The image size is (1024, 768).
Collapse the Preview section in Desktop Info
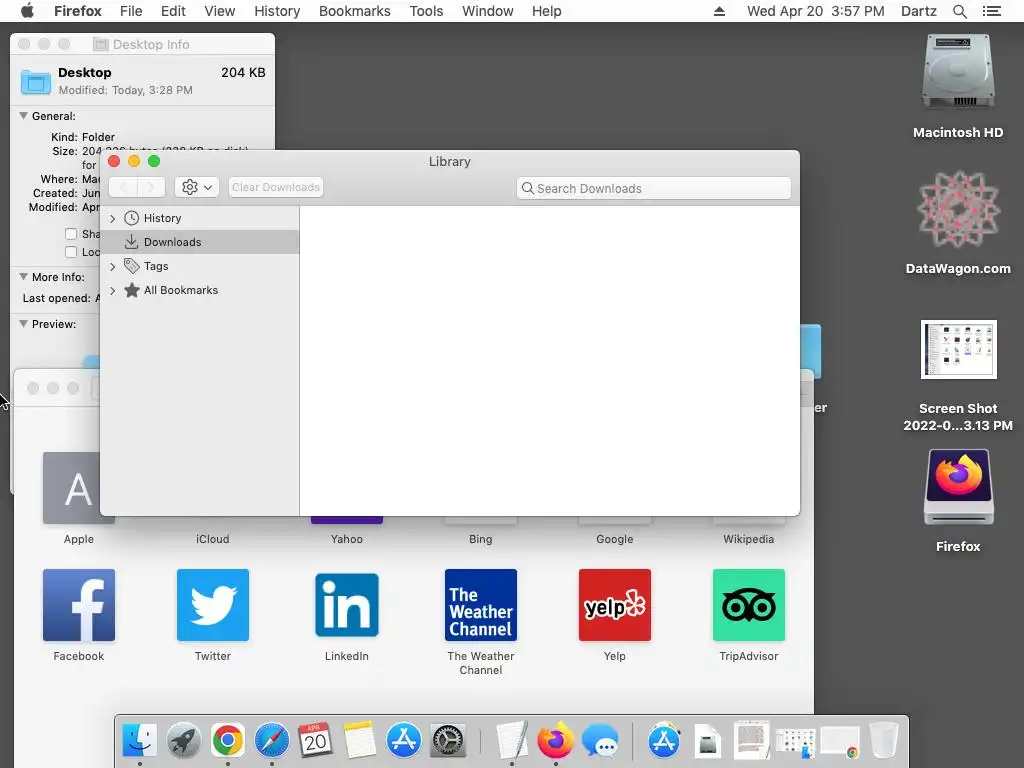click(24, 323)
